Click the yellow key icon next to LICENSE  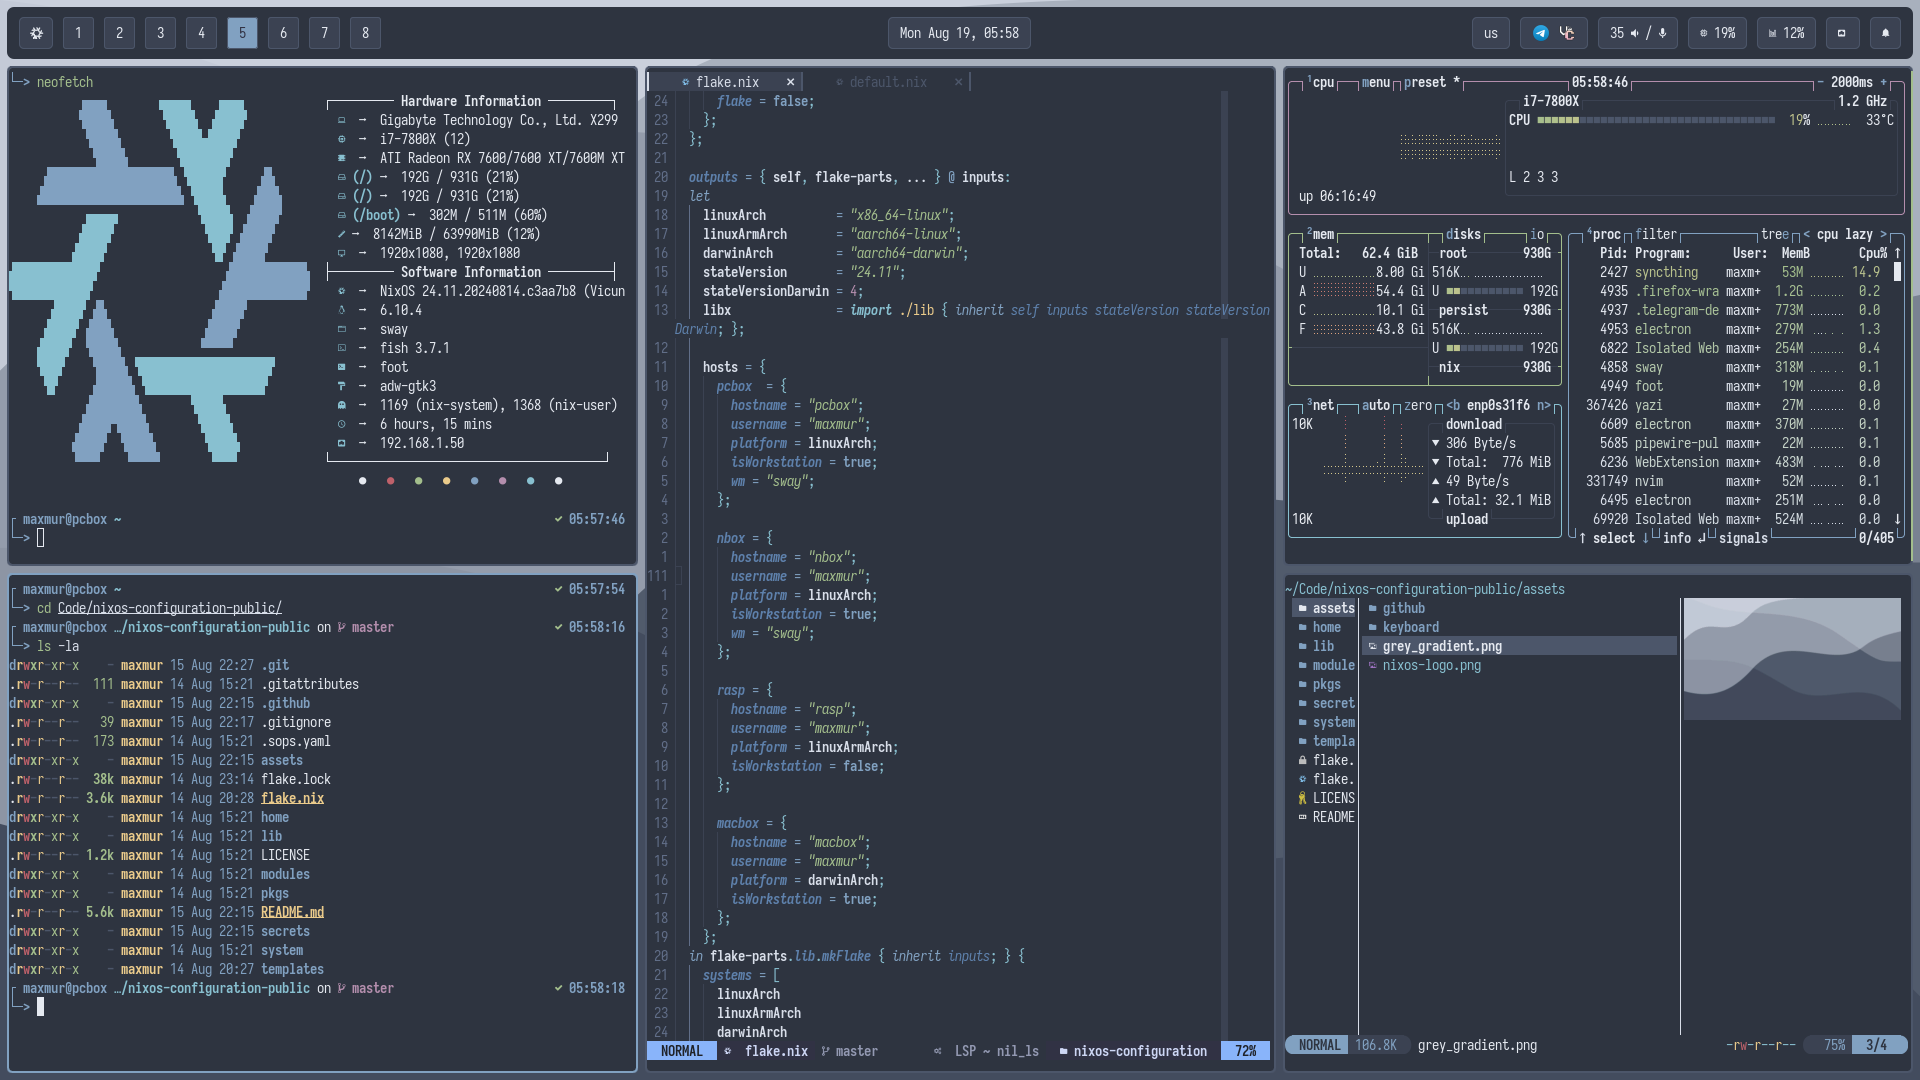pos(1303,798)
